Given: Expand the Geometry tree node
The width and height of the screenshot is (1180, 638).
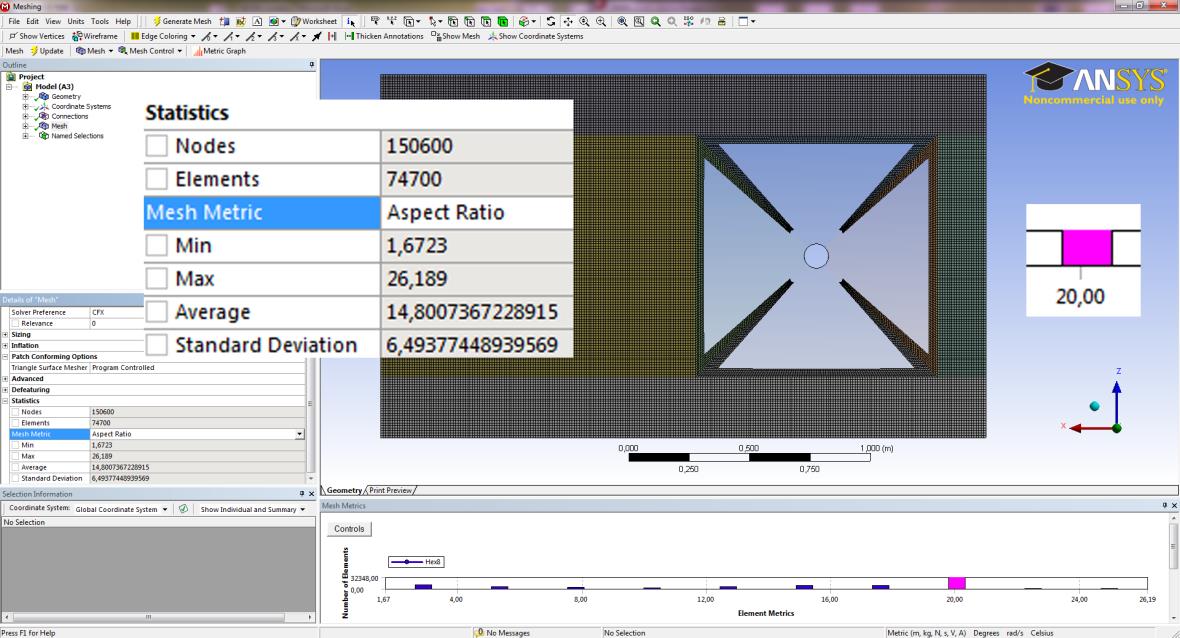Looking at the screenshot, I should coord(25,96).
